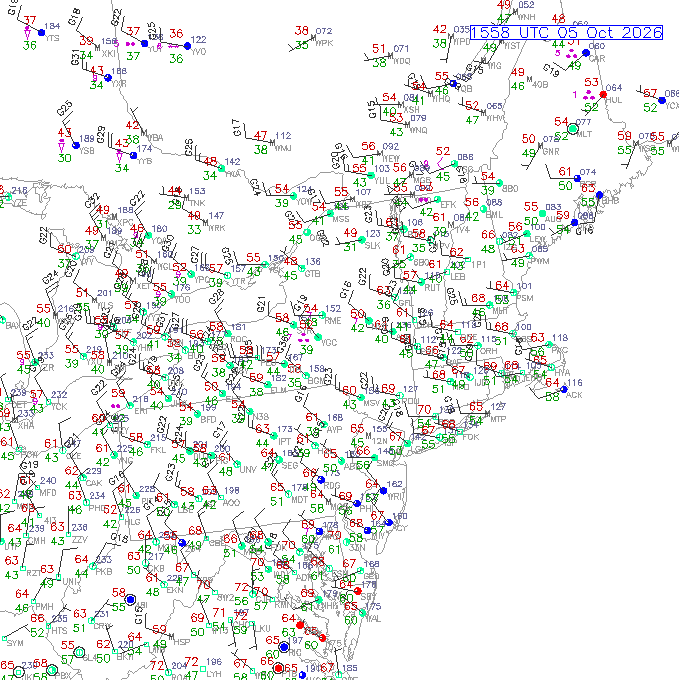
Task: Select the blue station circle at YTS
Action: (42, 33)
